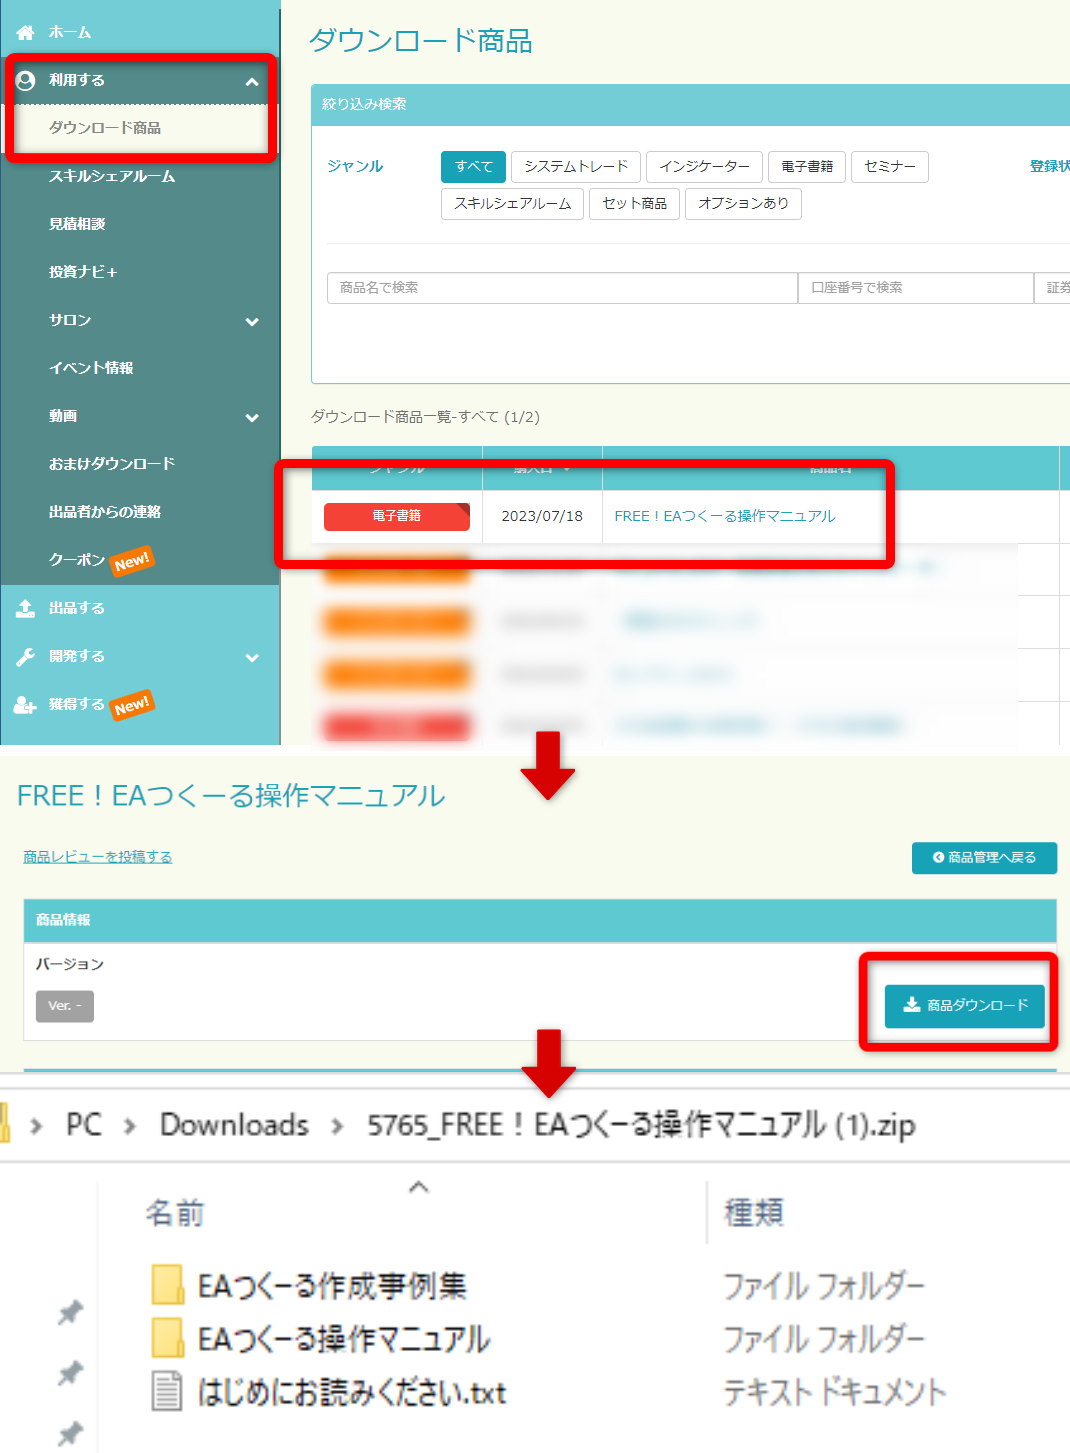
Task: Click the 商品ダウンロード button
Action: (964, 1005)
